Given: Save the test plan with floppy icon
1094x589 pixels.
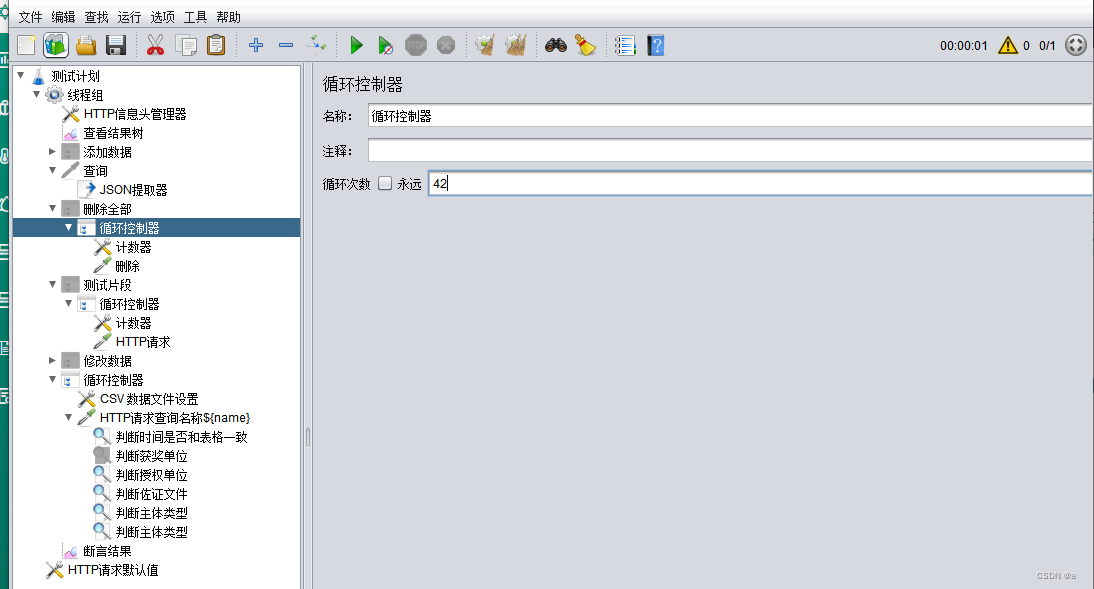Looking at the screenshot, I should click(116, 45).
